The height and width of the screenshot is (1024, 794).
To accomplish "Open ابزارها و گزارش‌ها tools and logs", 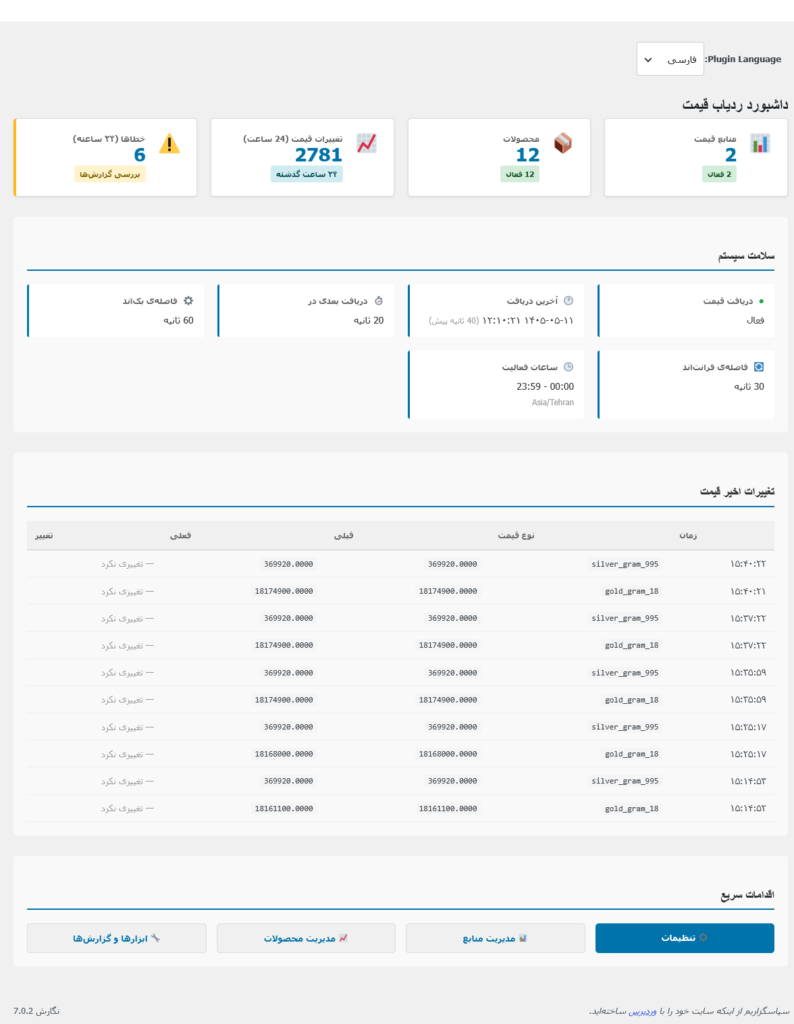I will pos(117,938).
